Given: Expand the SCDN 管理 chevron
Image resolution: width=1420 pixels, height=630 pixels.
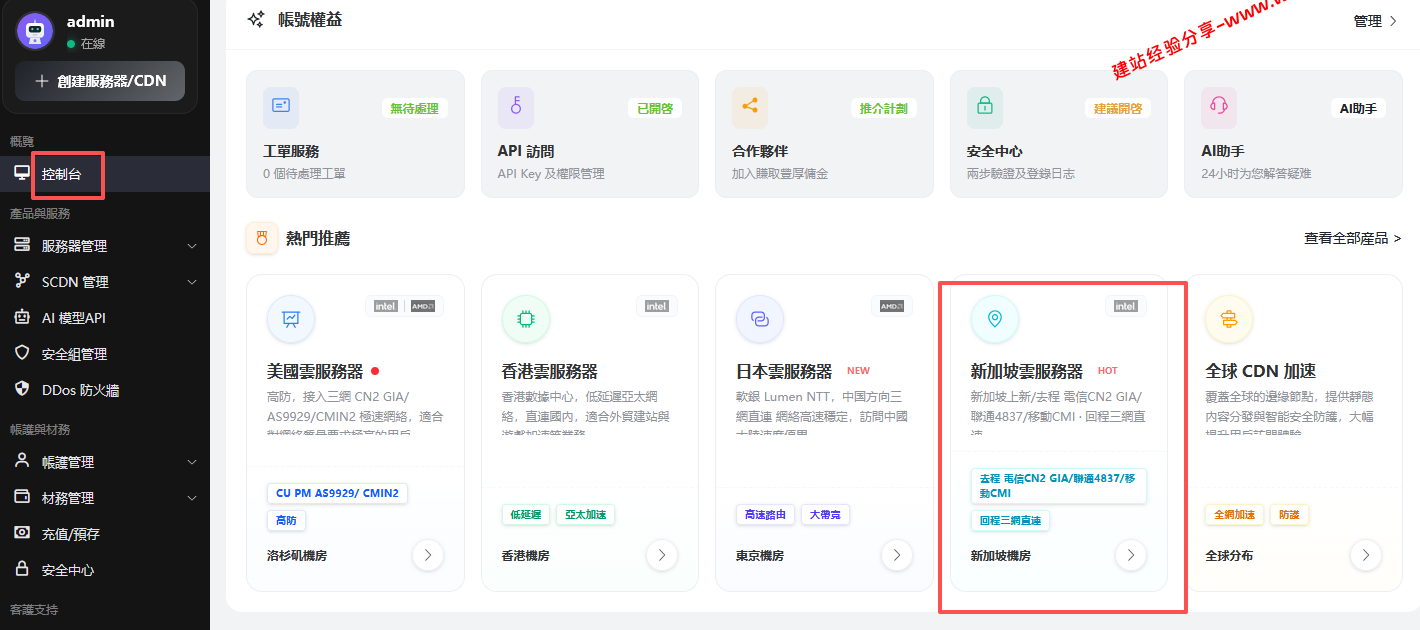Looking at the screenshot, I should [x=192, y=282].
